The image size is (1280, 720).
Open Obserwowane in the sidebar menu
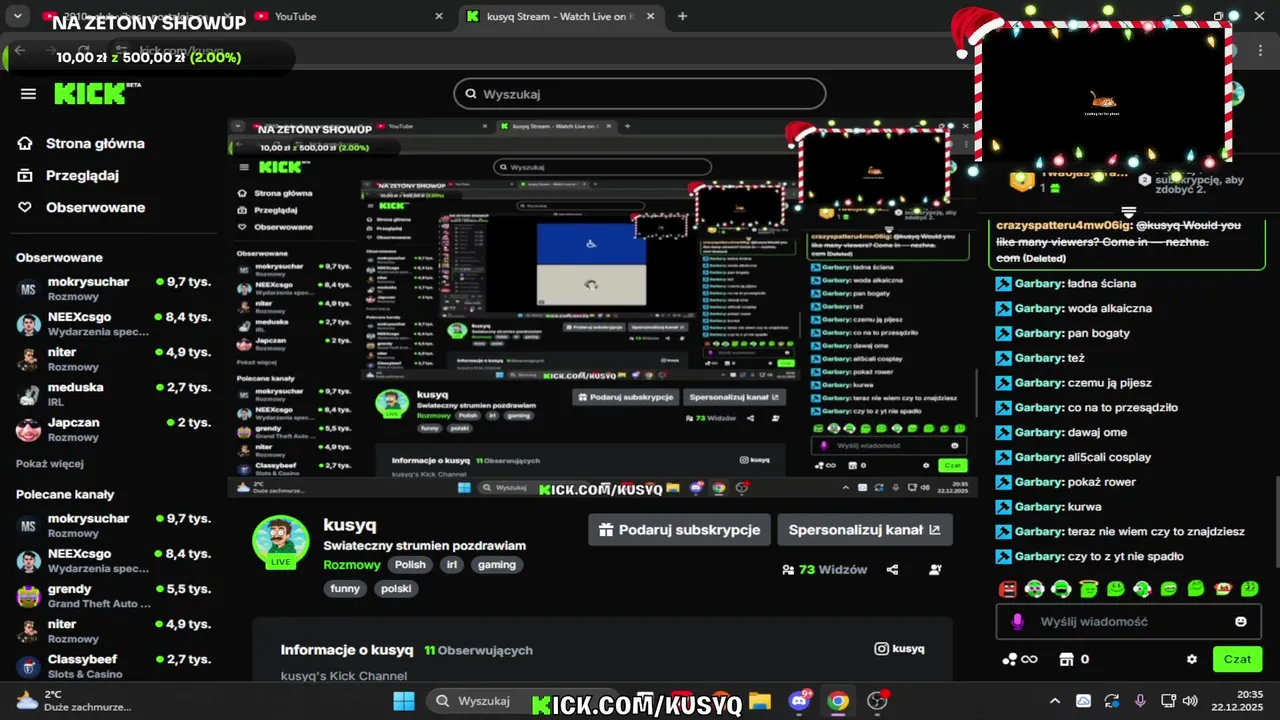click(82, 207)
